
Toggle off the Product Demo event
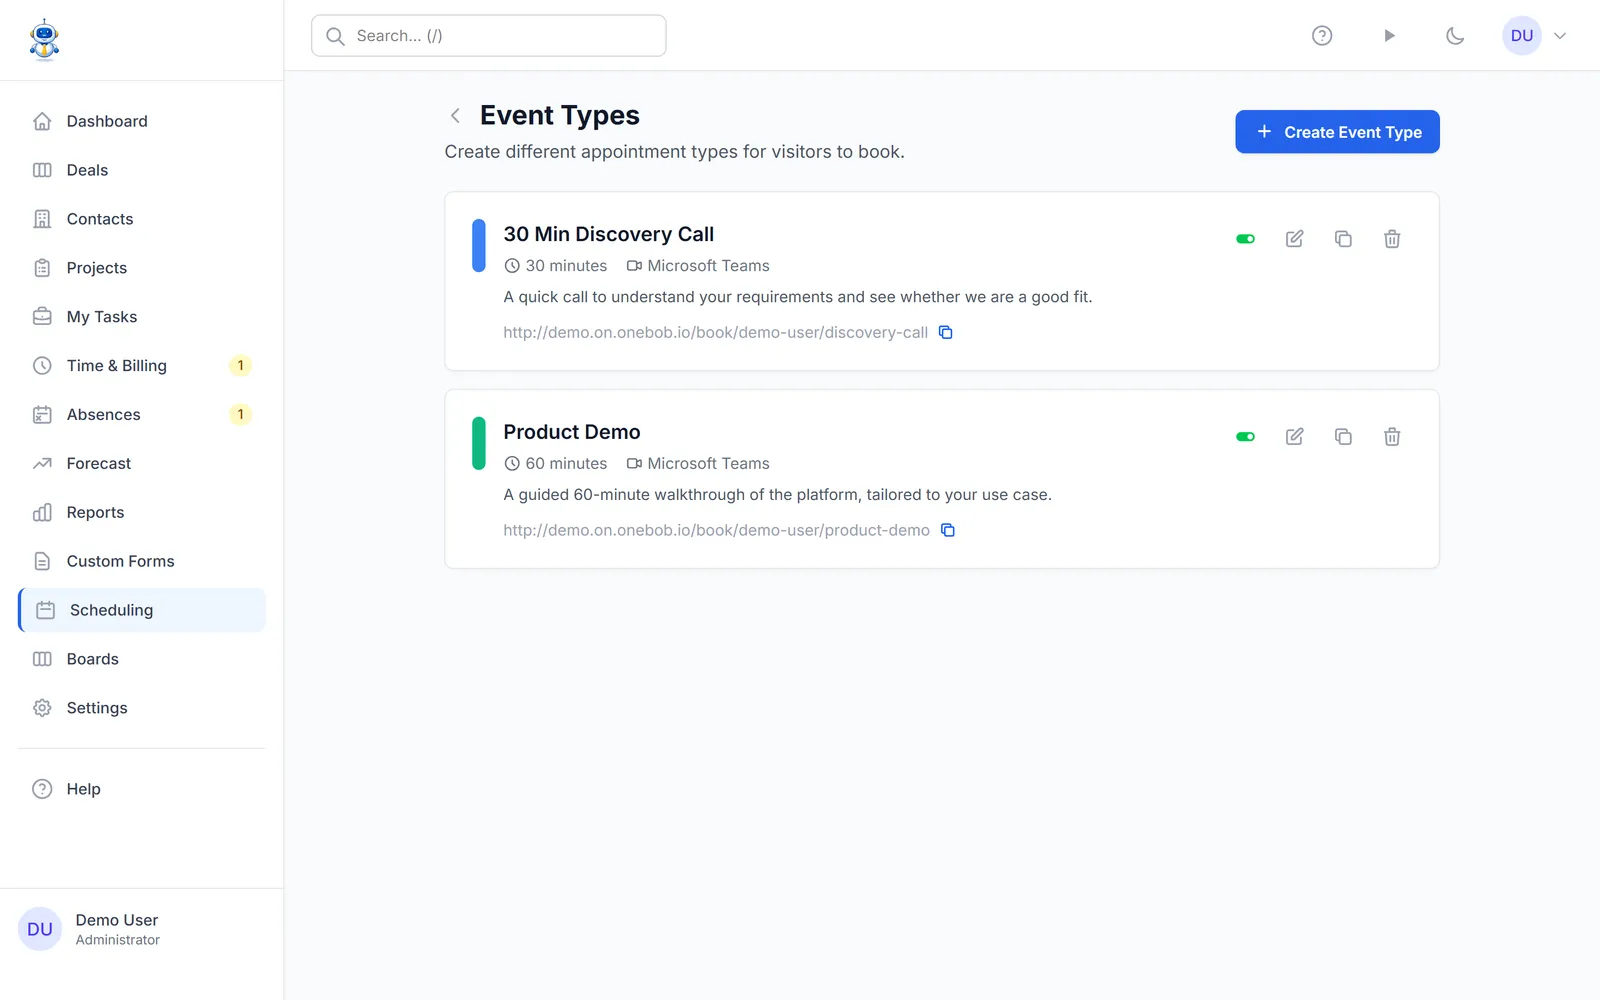[1245, 437]
